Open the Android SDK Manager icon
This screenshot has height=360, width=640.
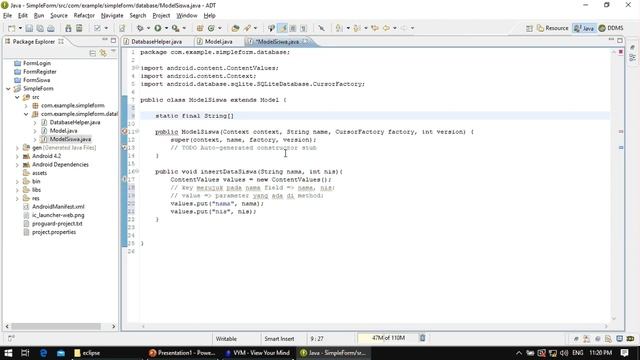point(68,28)
